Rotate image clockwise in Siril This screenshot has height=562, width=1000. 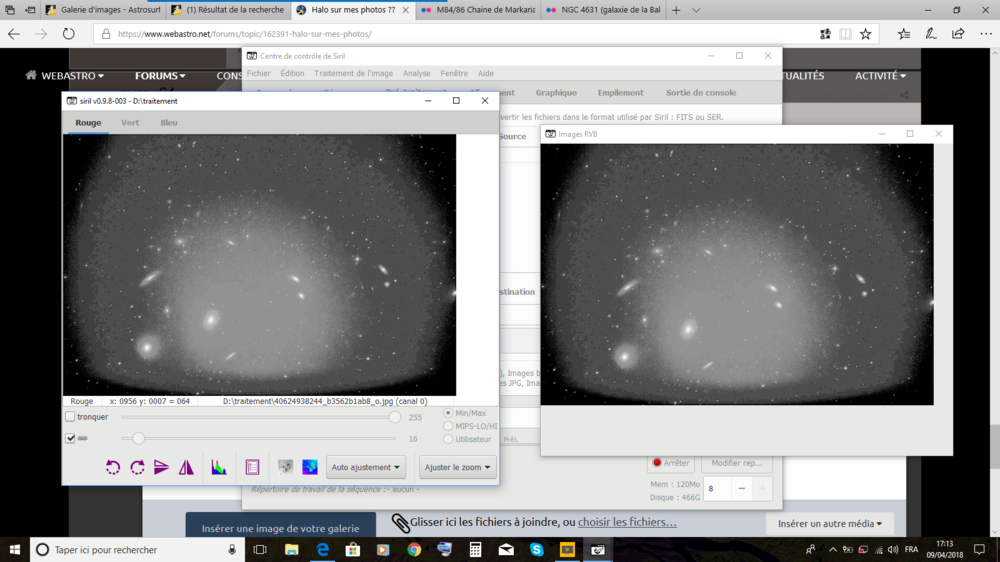pyautogui.click(x=137, y=467)
